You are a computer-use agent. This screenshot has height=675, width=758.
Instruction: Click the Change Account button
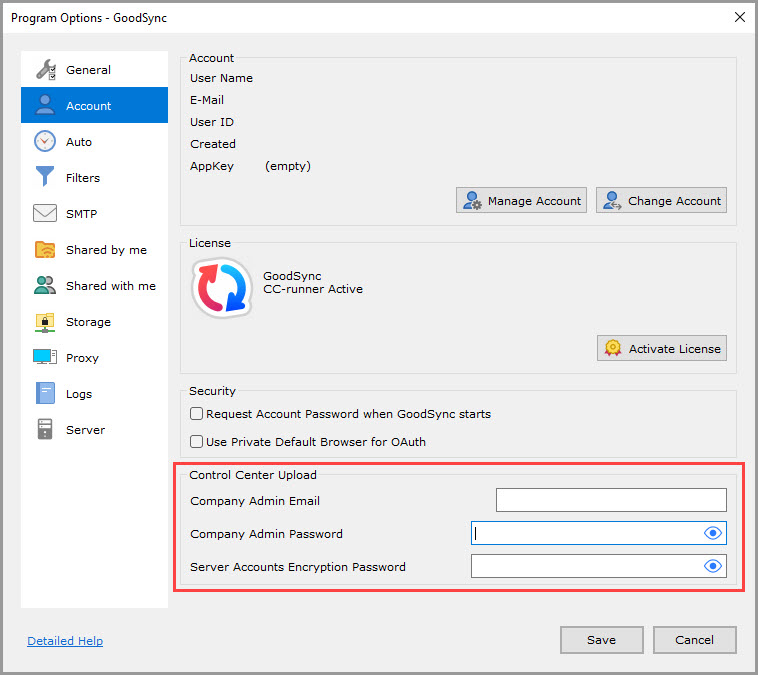click(661, 201)
